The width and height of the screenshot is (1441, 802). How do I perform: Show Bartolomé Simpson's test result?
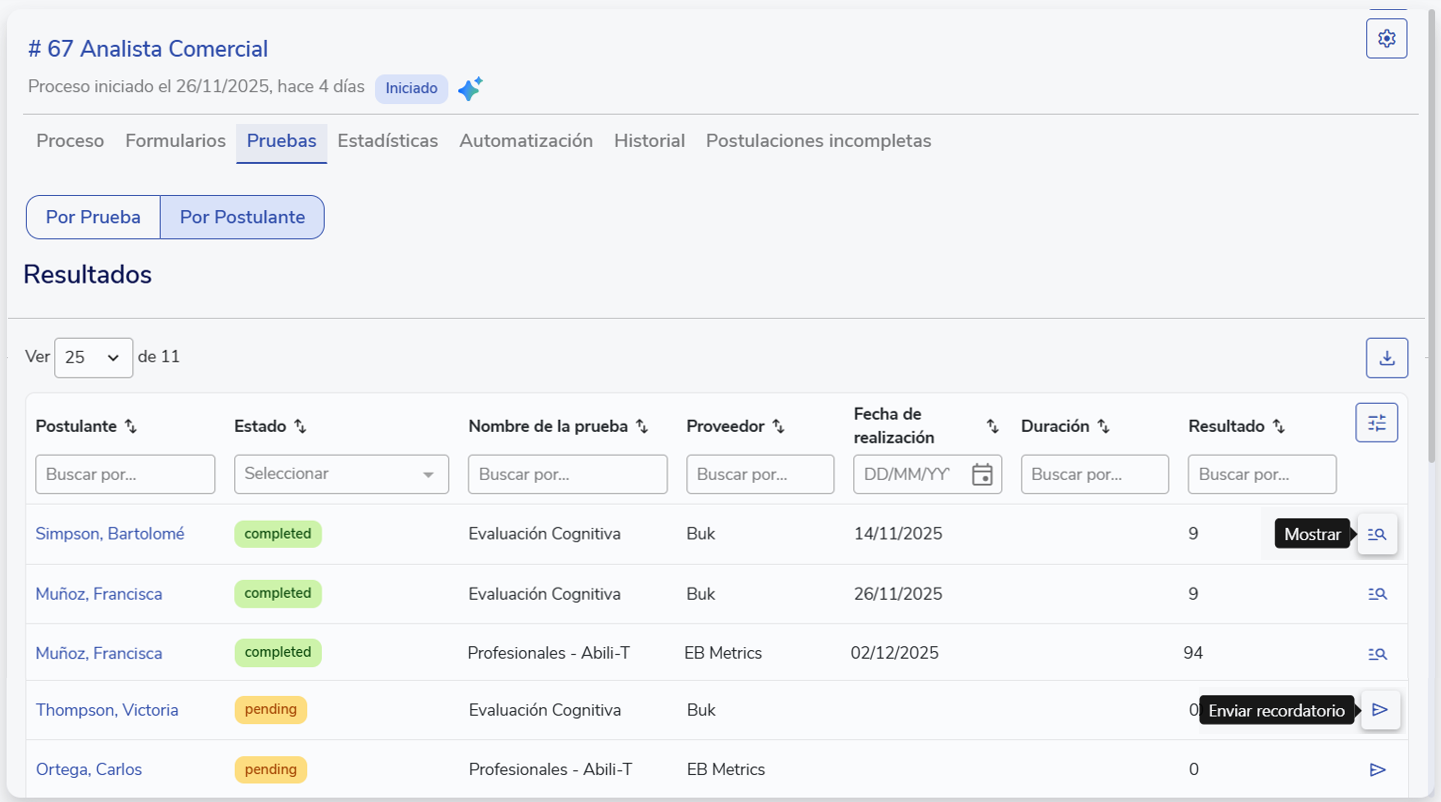pos(1377,535)
